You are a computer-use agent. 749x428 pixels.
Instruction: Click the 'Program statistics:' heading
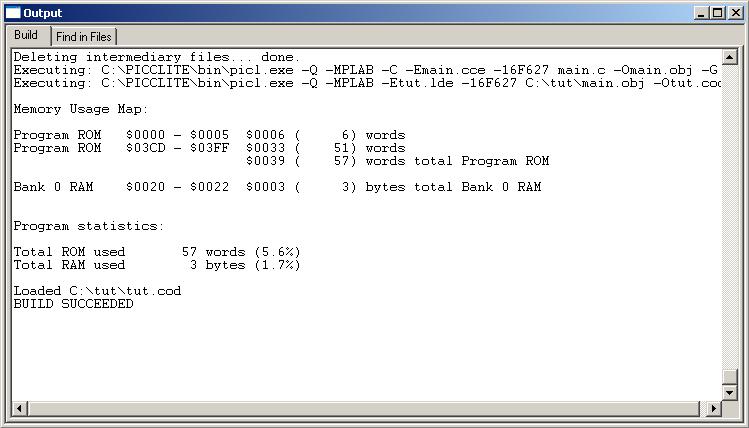pyautogui.click(x=89, y=226)
